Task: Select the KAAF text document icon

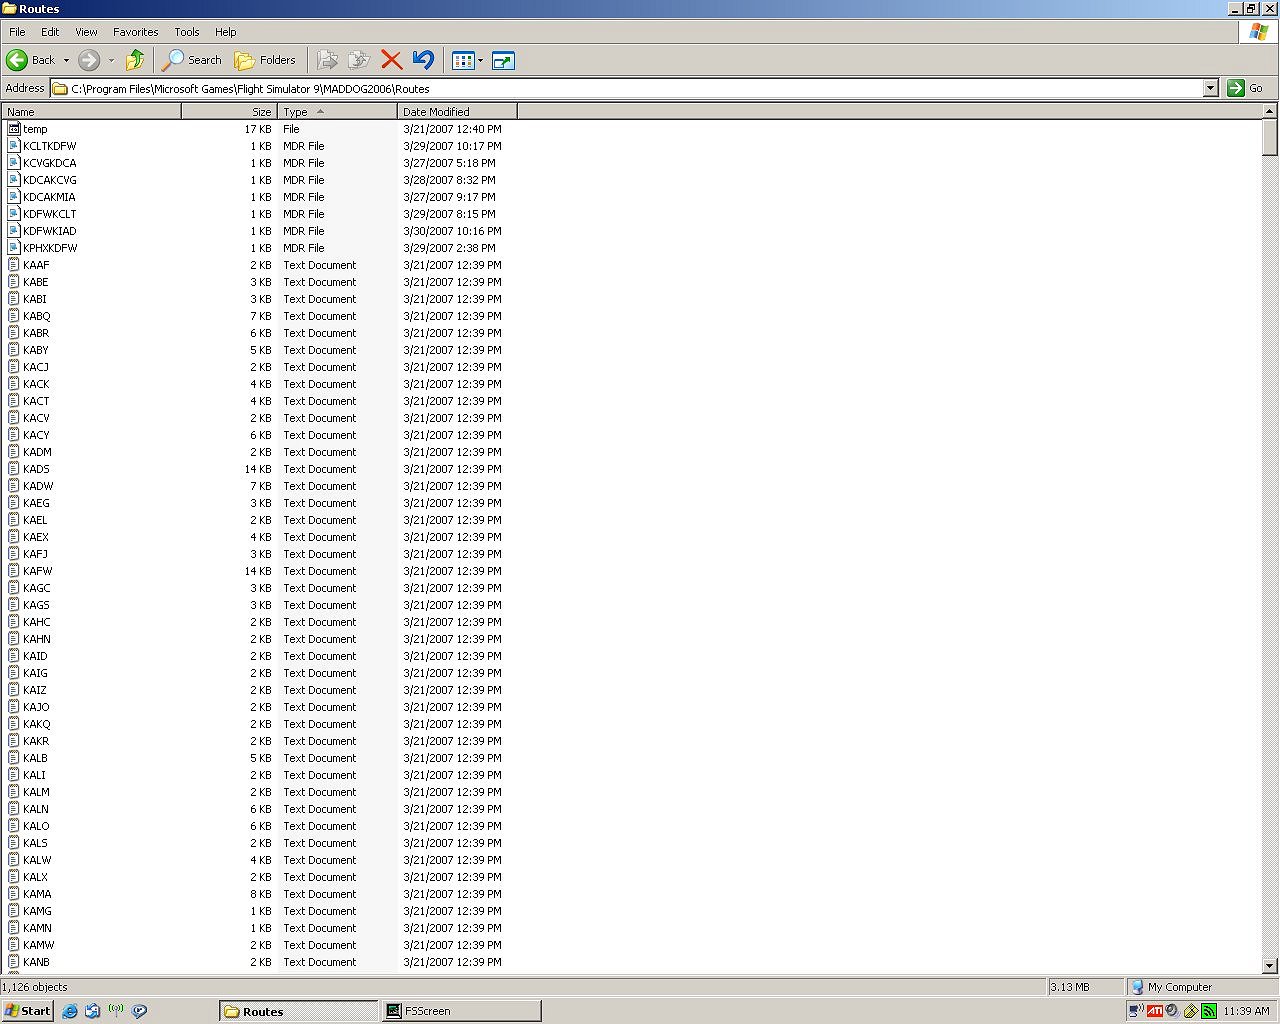Action: pyautogui.click(x=14, y=265)
